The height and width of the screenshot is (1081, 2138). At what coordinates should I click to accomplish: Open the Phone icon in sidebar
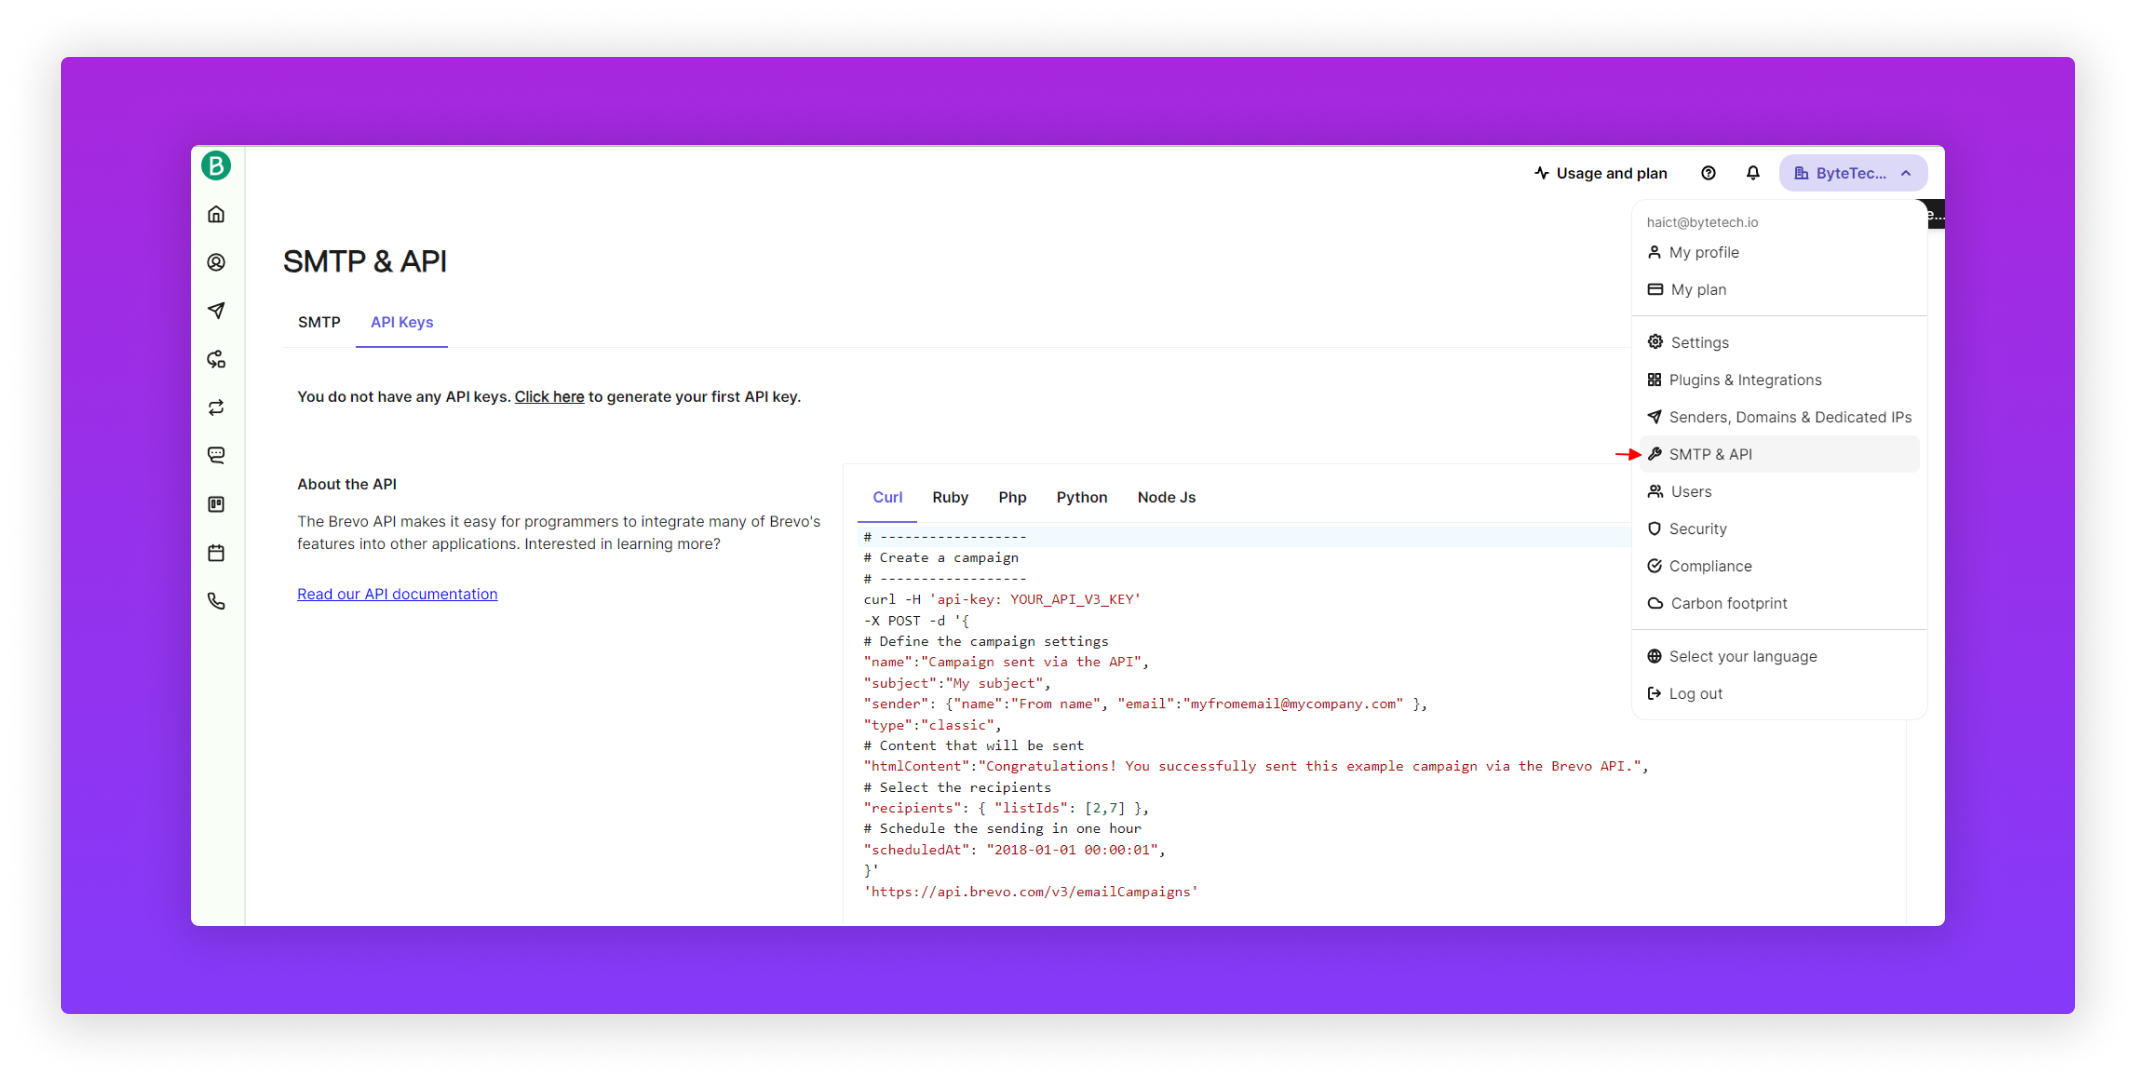point(216,601)
